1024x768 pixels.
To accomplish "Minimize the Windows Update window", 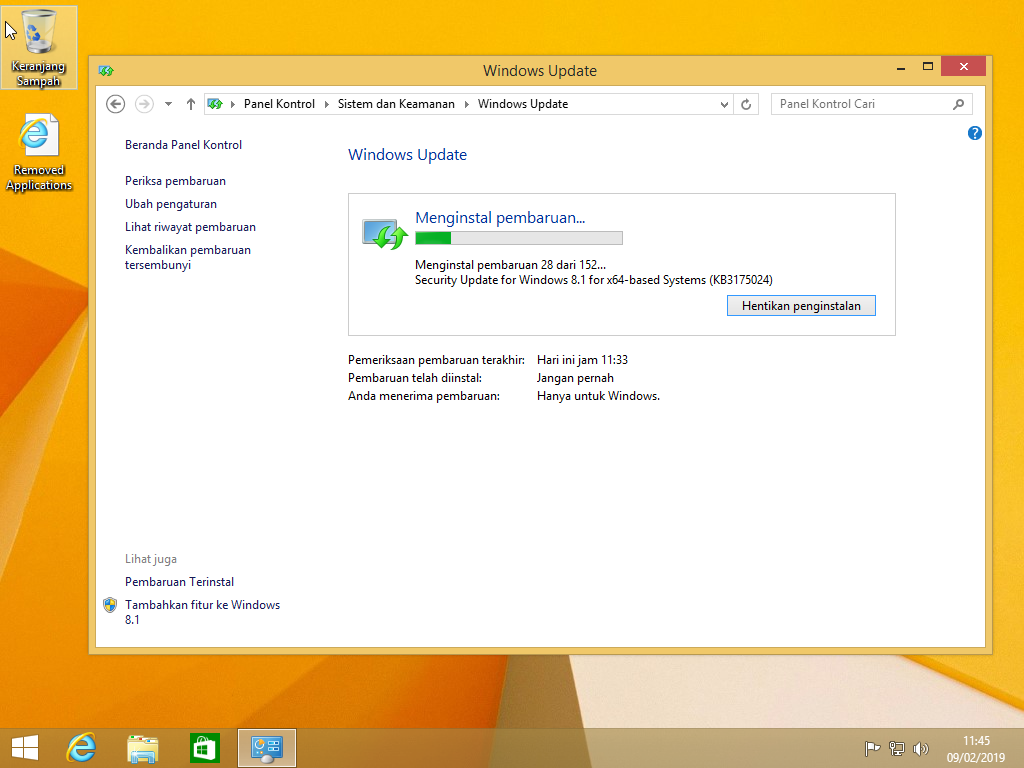I will pos(901,67).
